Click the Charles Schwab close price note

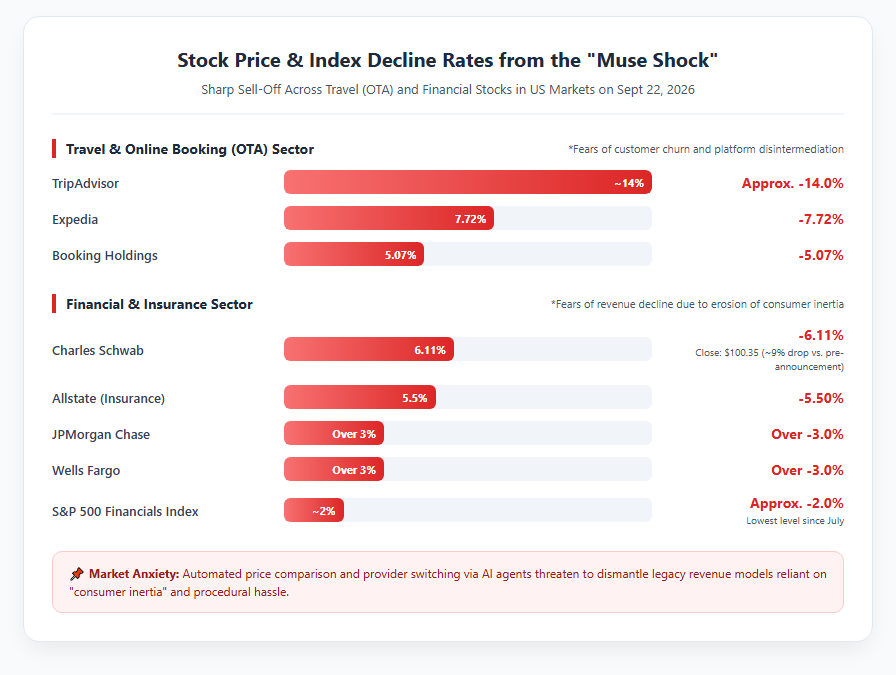[x=769, y=360]
